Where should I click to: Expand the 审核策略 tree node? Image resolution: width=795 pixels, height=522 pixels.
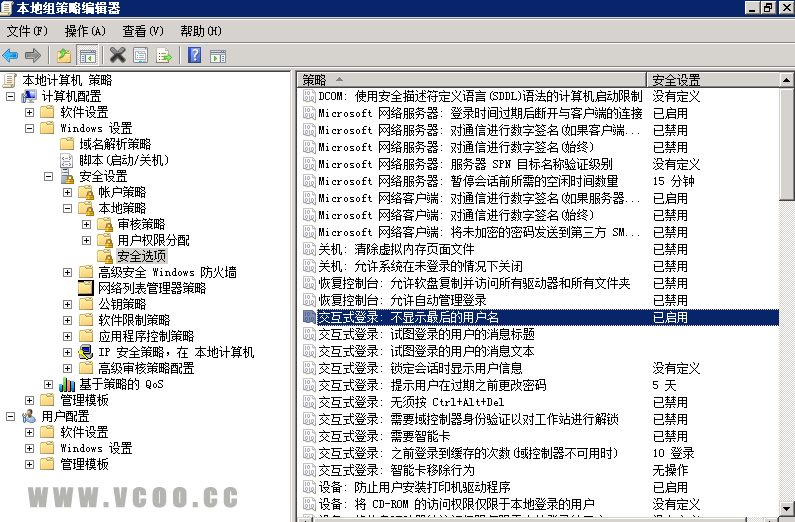pos(86,224)
